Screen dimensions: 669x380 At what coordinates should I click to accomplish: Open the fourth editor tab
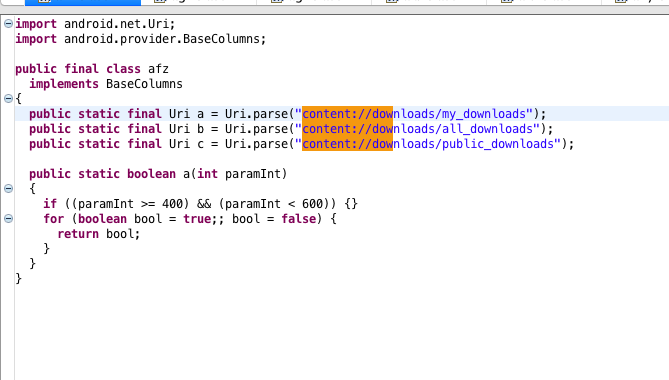point(429,3)
